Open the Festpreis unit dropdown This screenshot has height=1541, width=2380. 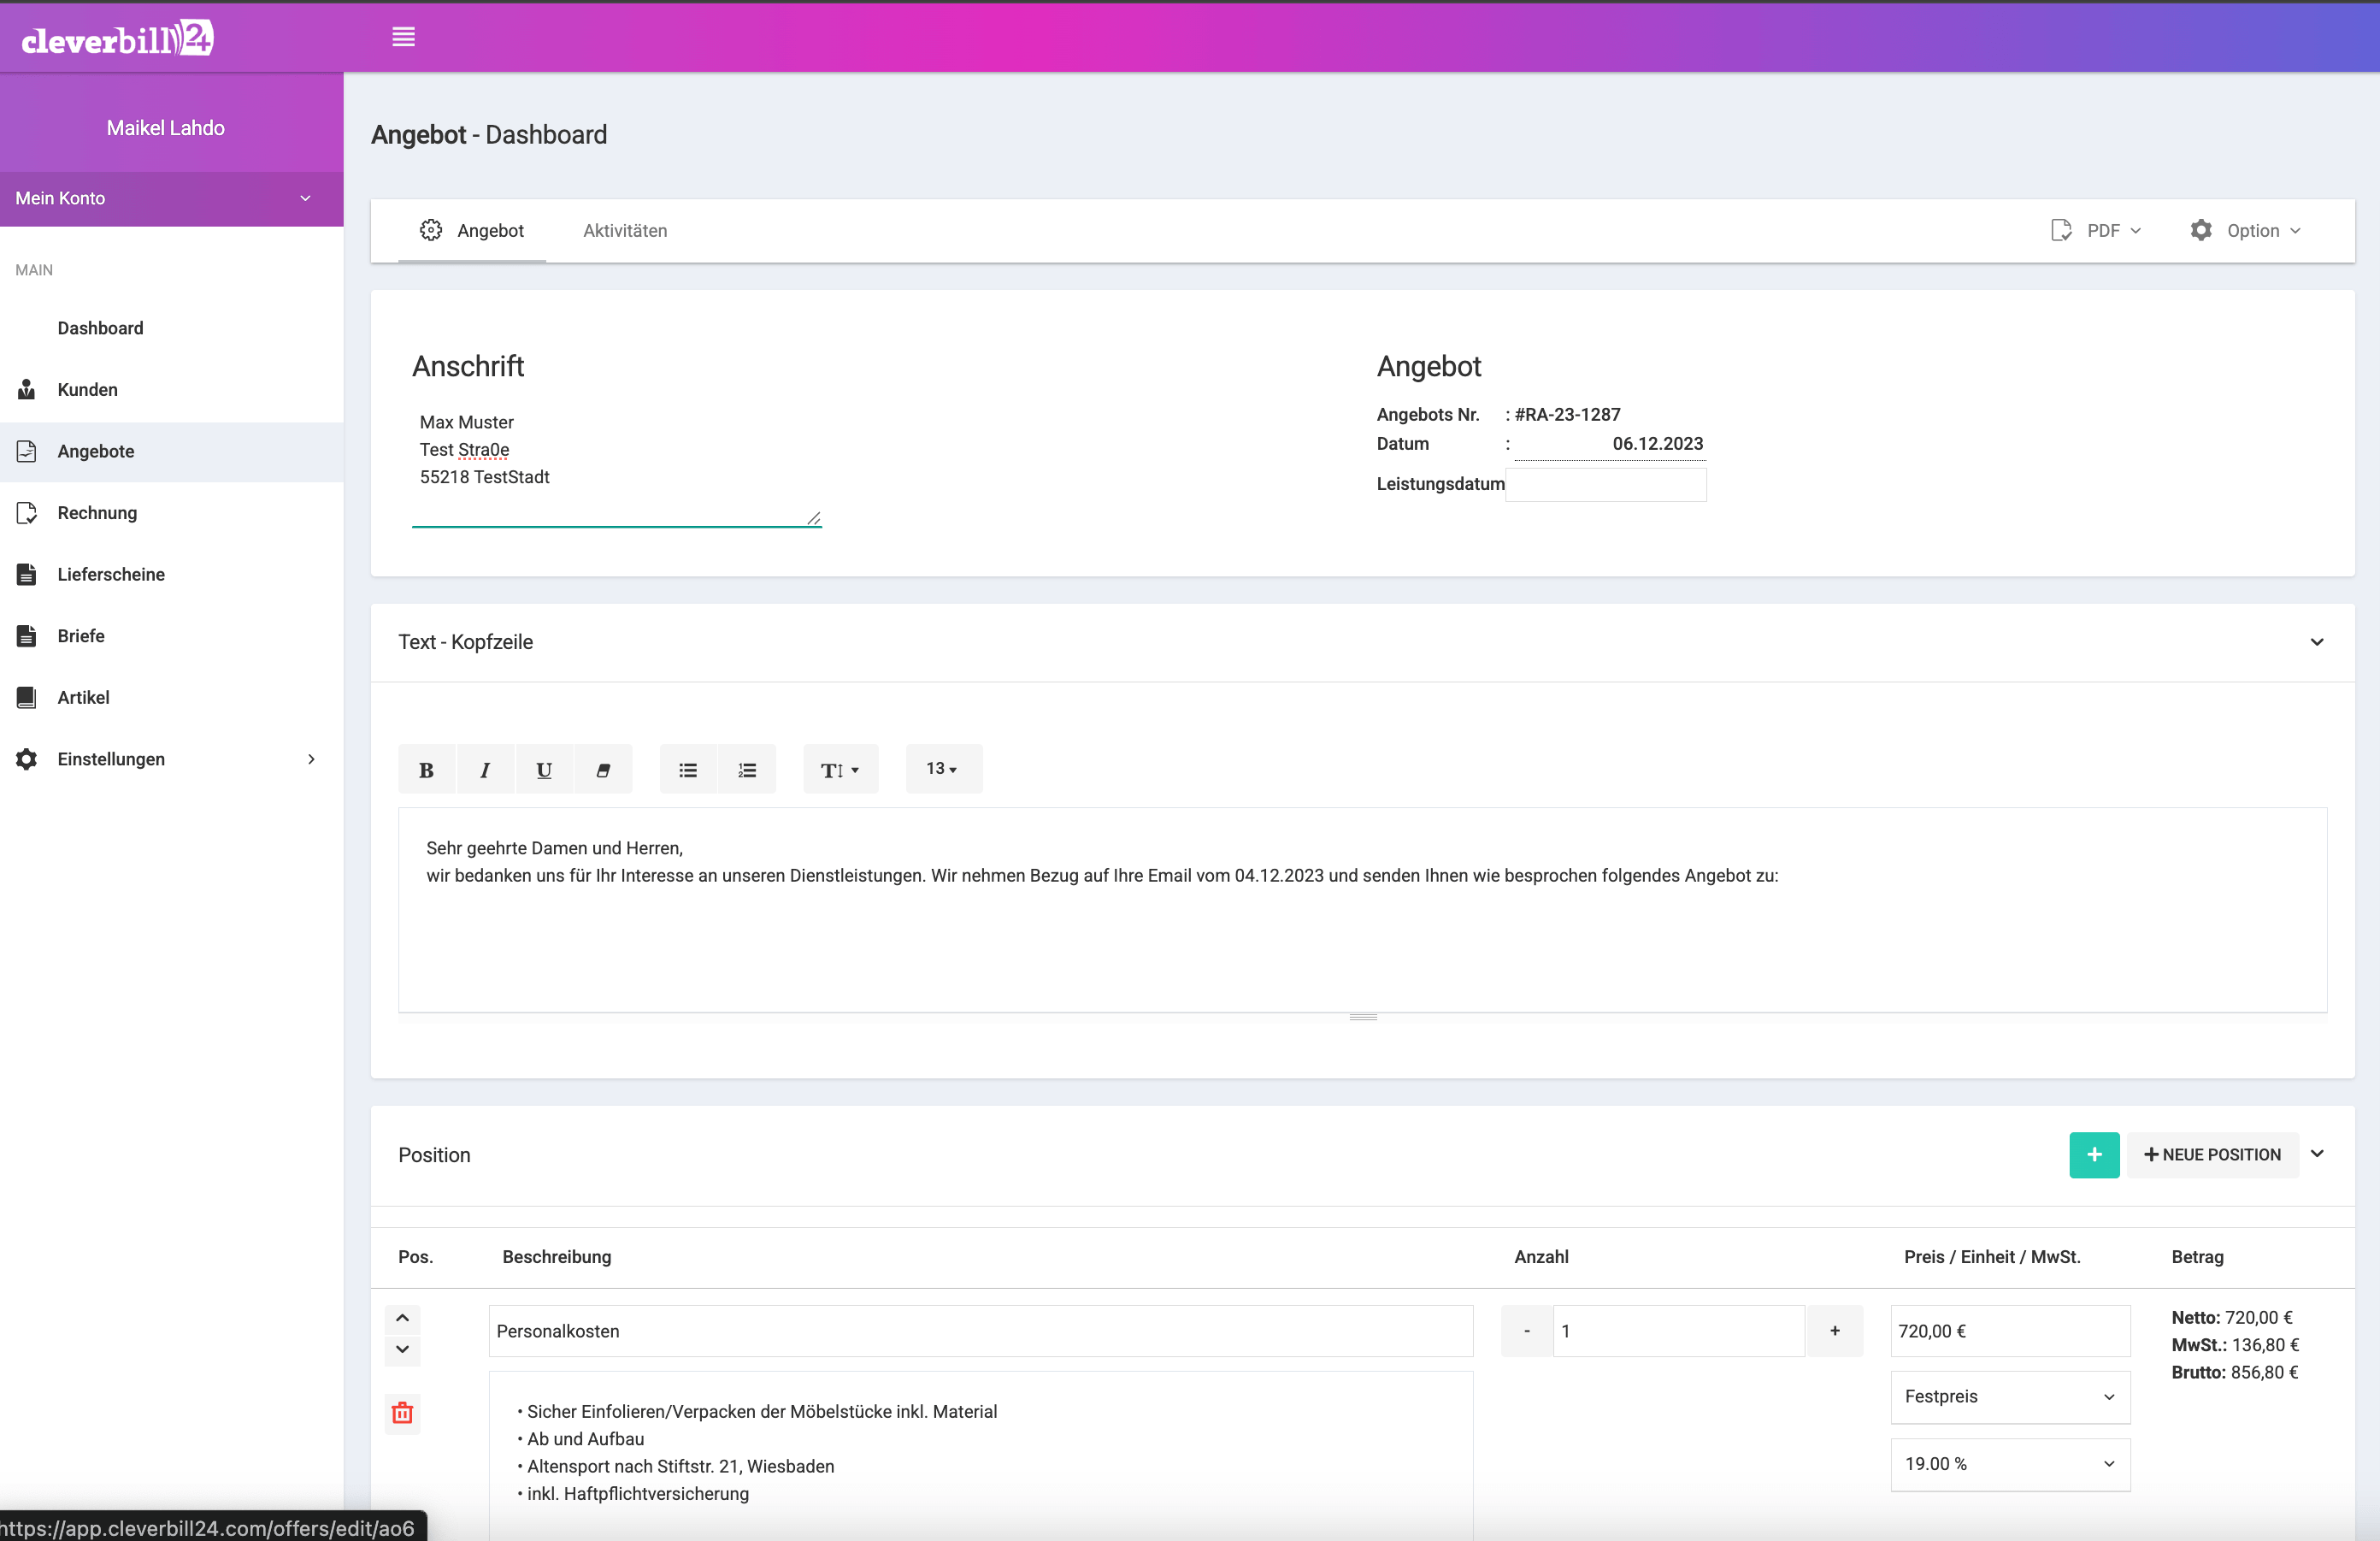tap(2010, 1397)
